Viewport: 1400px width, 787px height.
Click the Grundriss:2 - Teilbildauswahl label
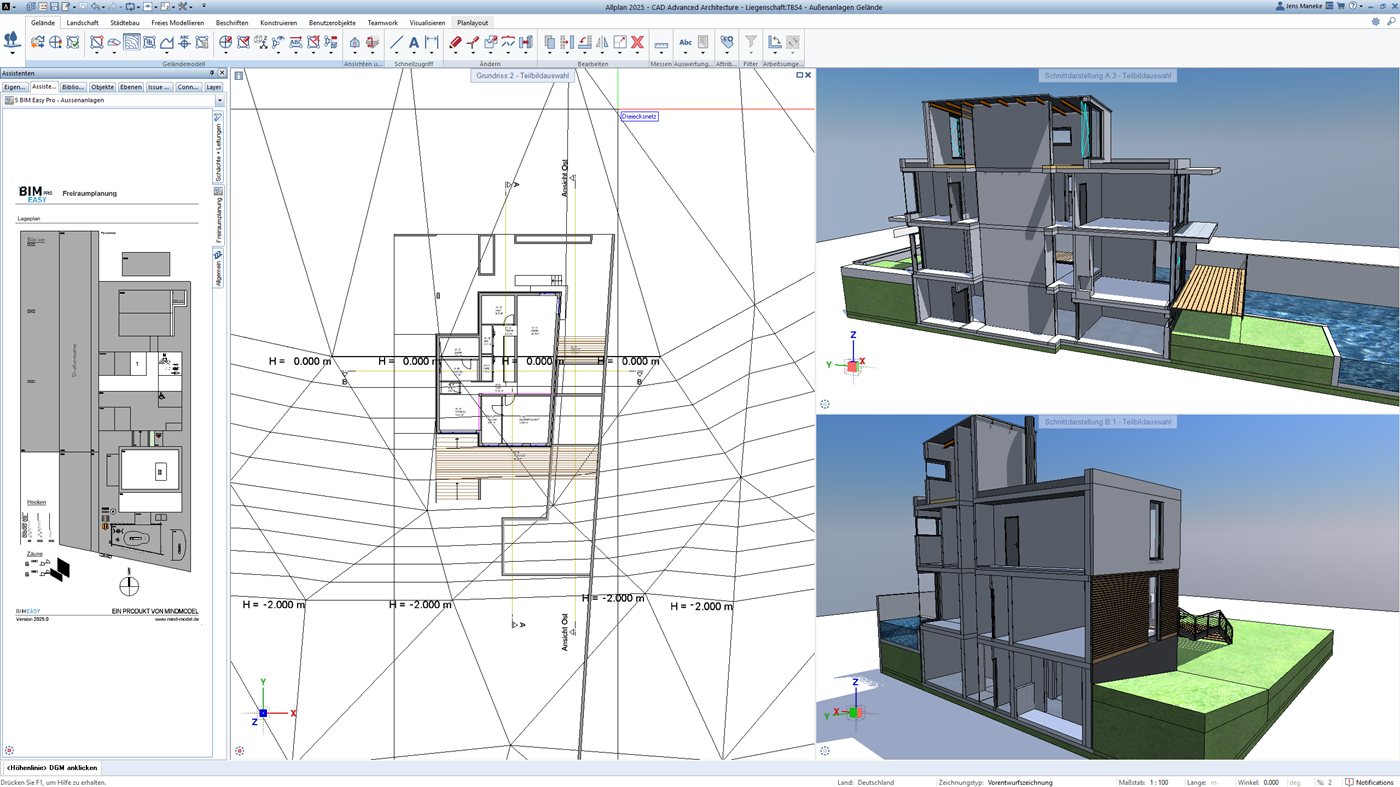pyautogui.click(x=523, y=75)
